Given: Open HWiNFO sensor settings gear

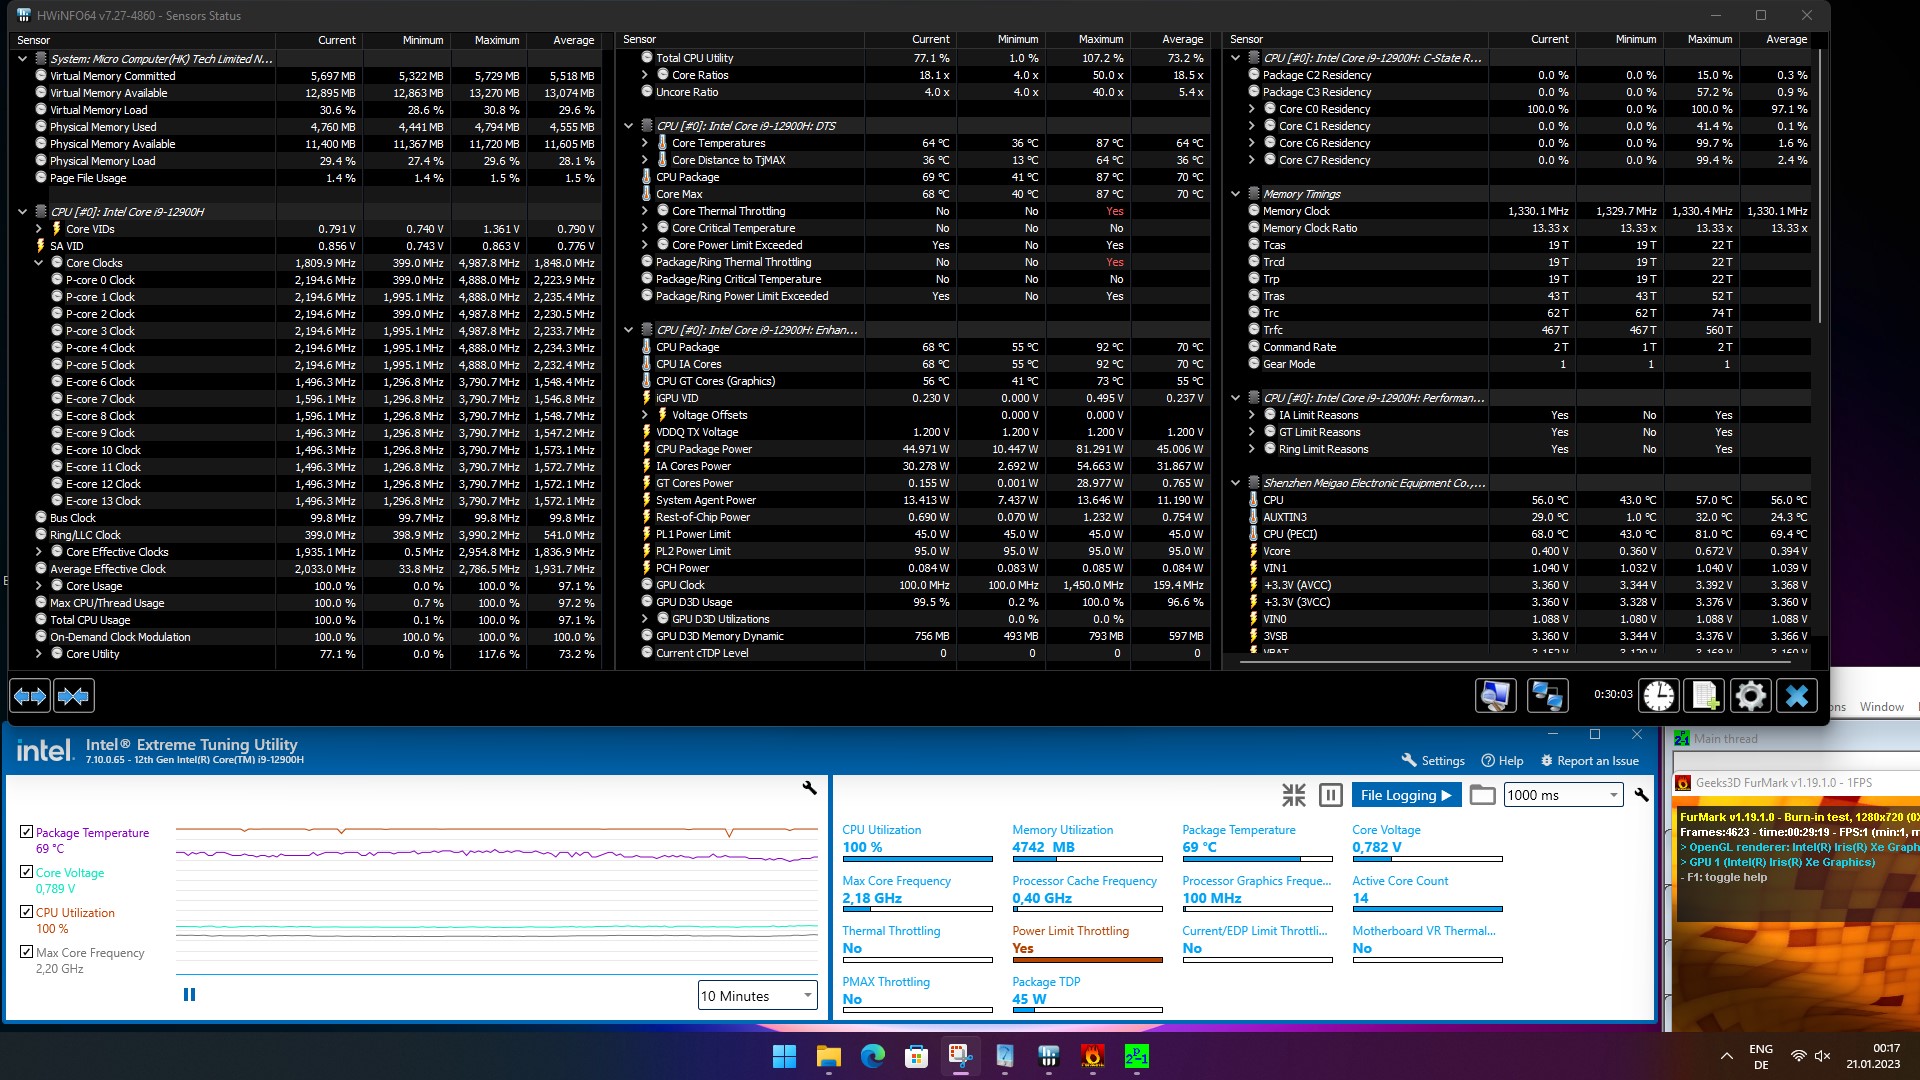Looking at the screenshot, I should click(x=1751, y=696).
